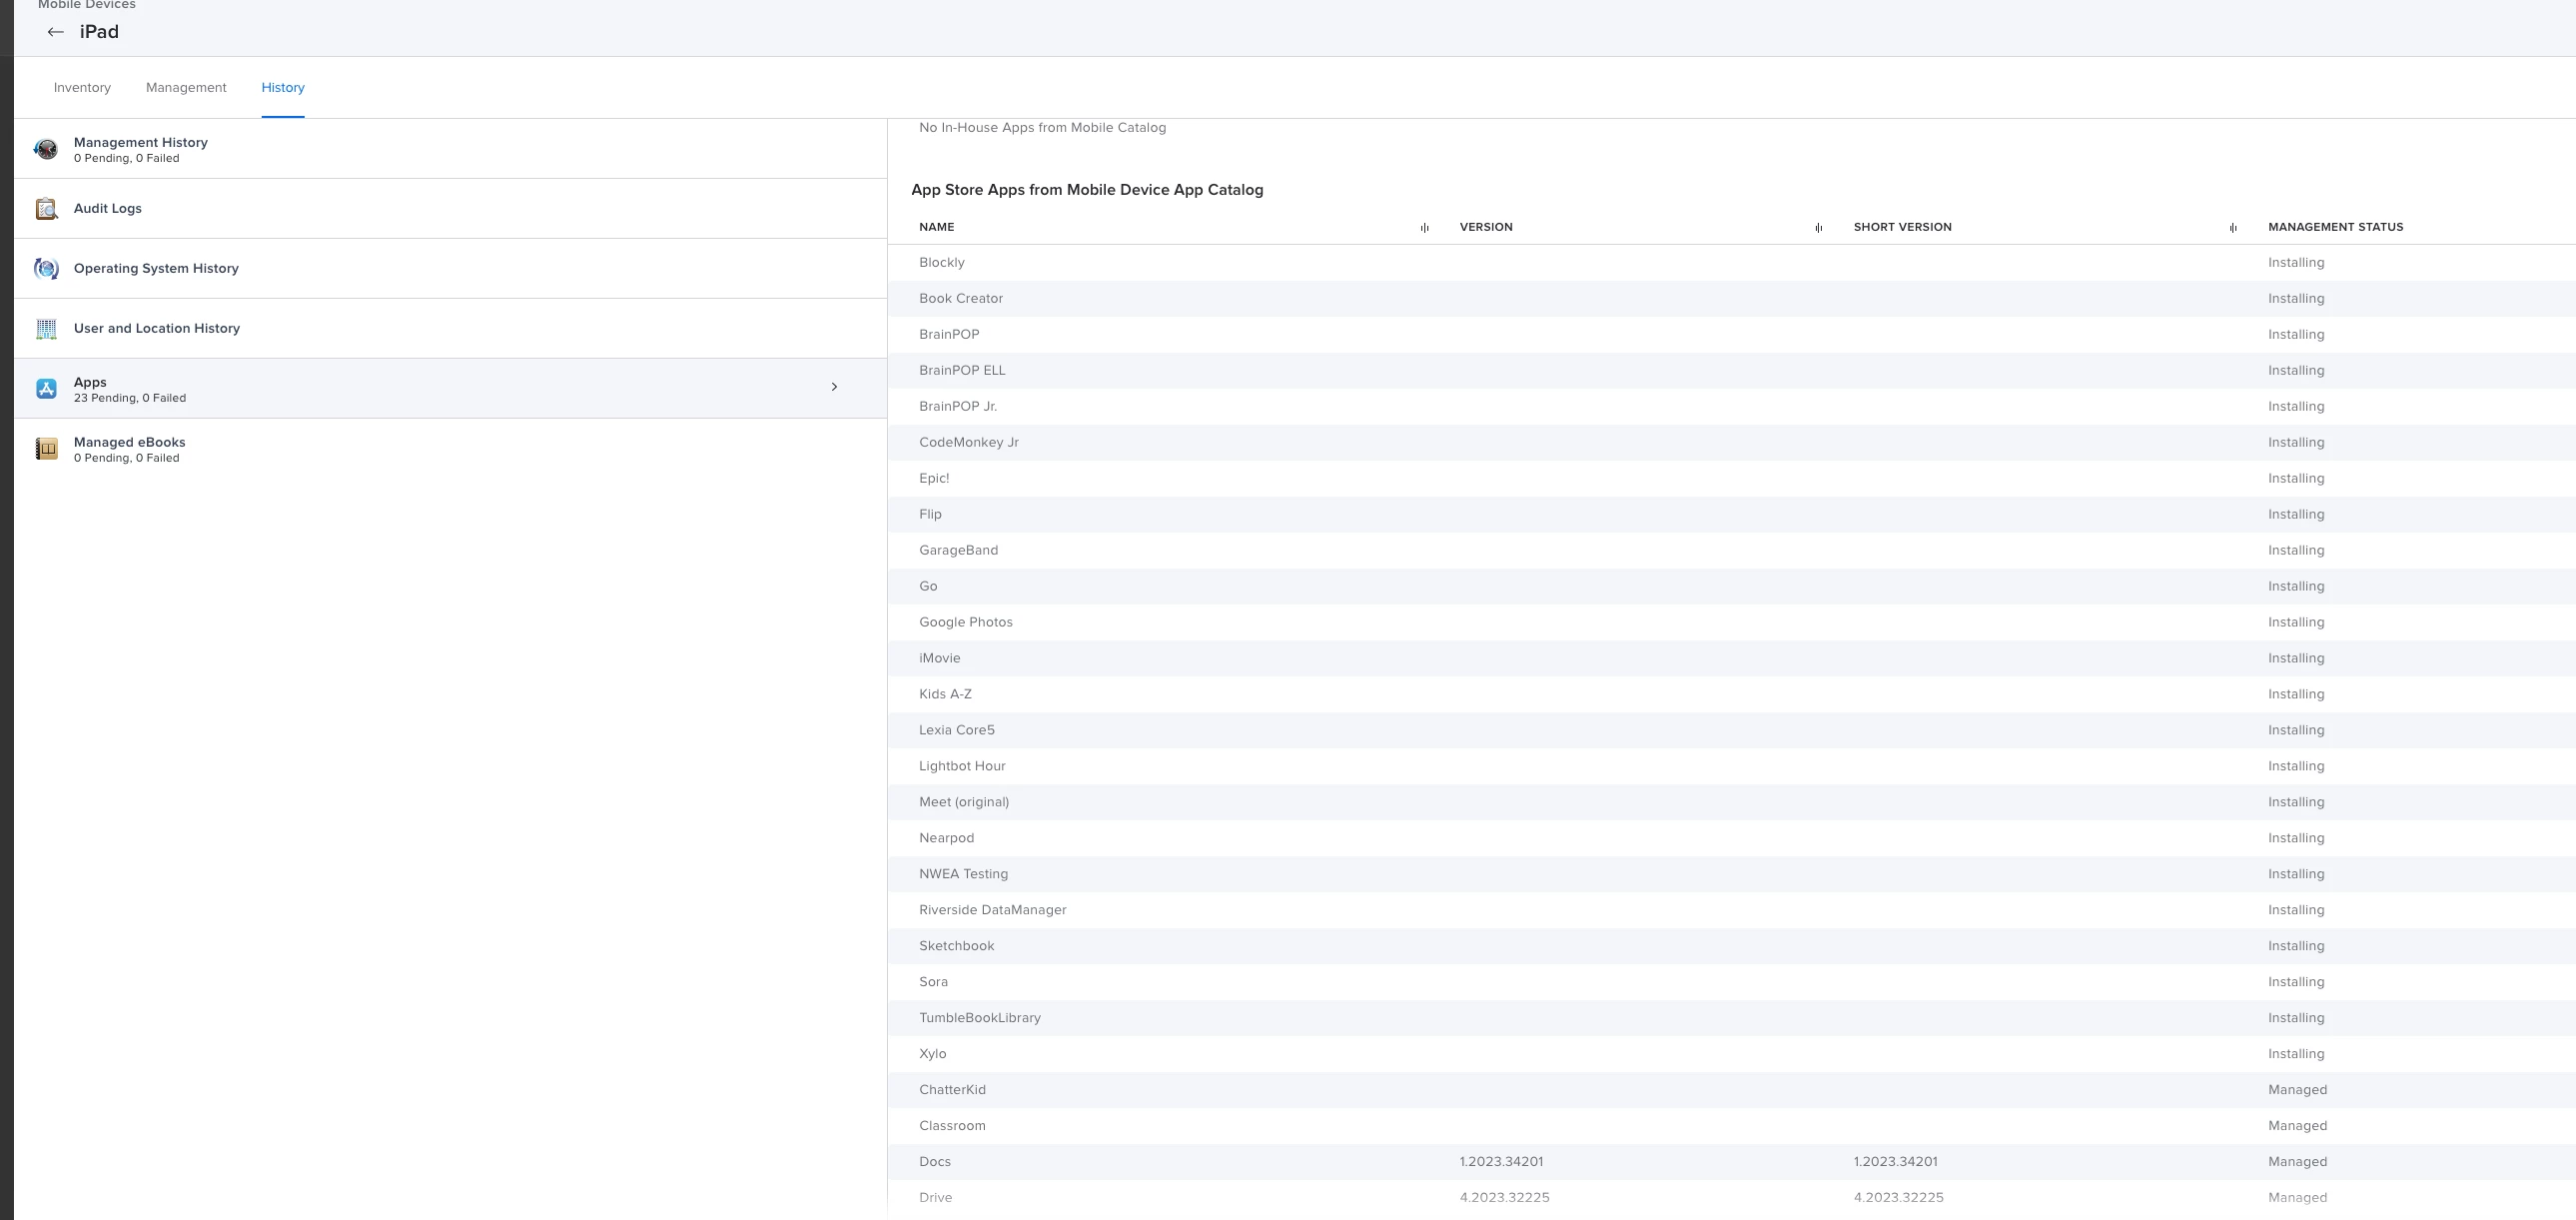Click the Riverside DataManager app name

coord(993,911)
